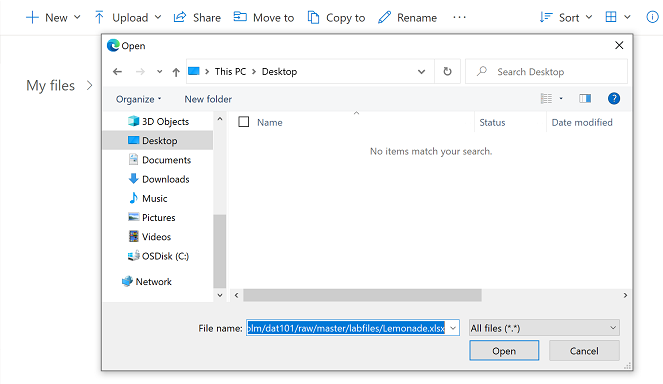This screenshot has height=384, width=663.
Task: Click the search magnifier icon
Action: (482, 71)
